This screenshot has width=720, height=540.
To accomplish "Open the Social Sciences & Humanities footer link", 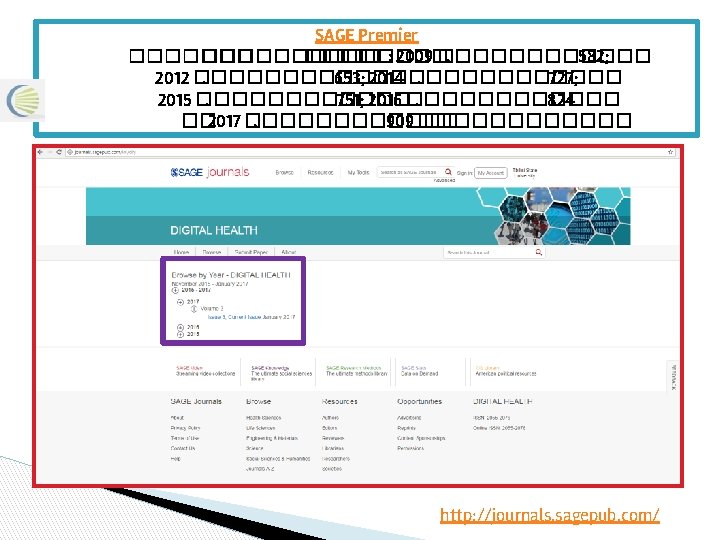I will pyautogui.click(x=278, y=459).
